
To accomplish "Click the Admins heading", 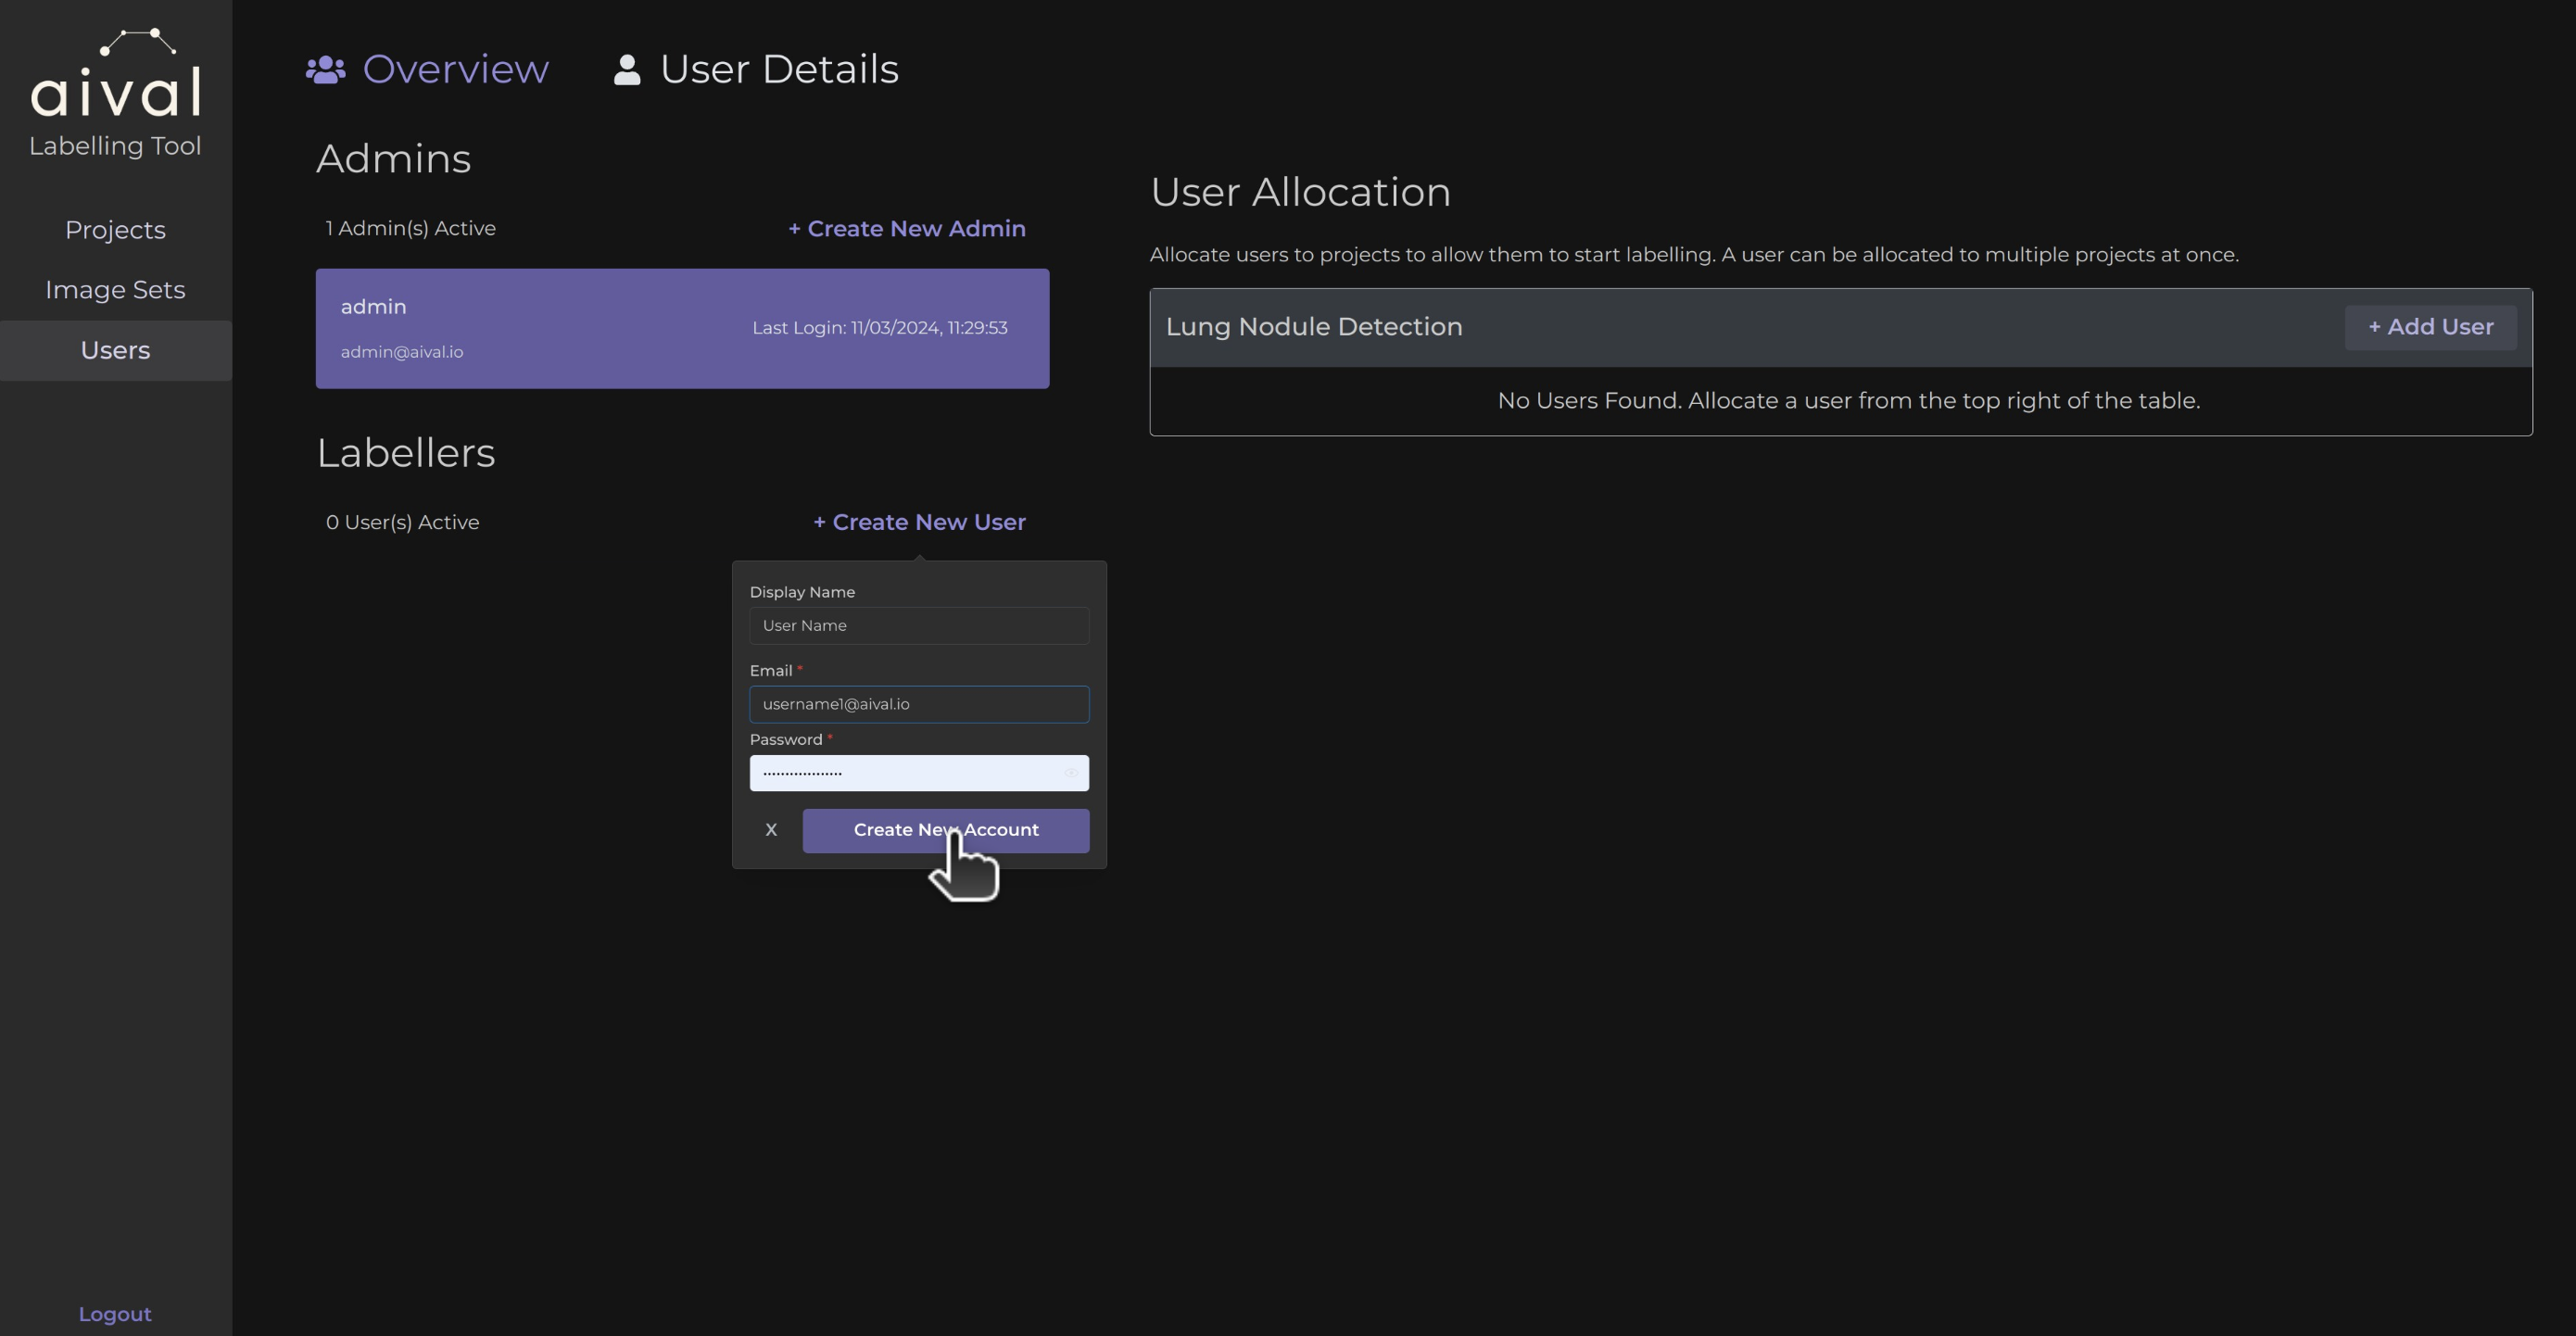I will click(x=393, y=159).
